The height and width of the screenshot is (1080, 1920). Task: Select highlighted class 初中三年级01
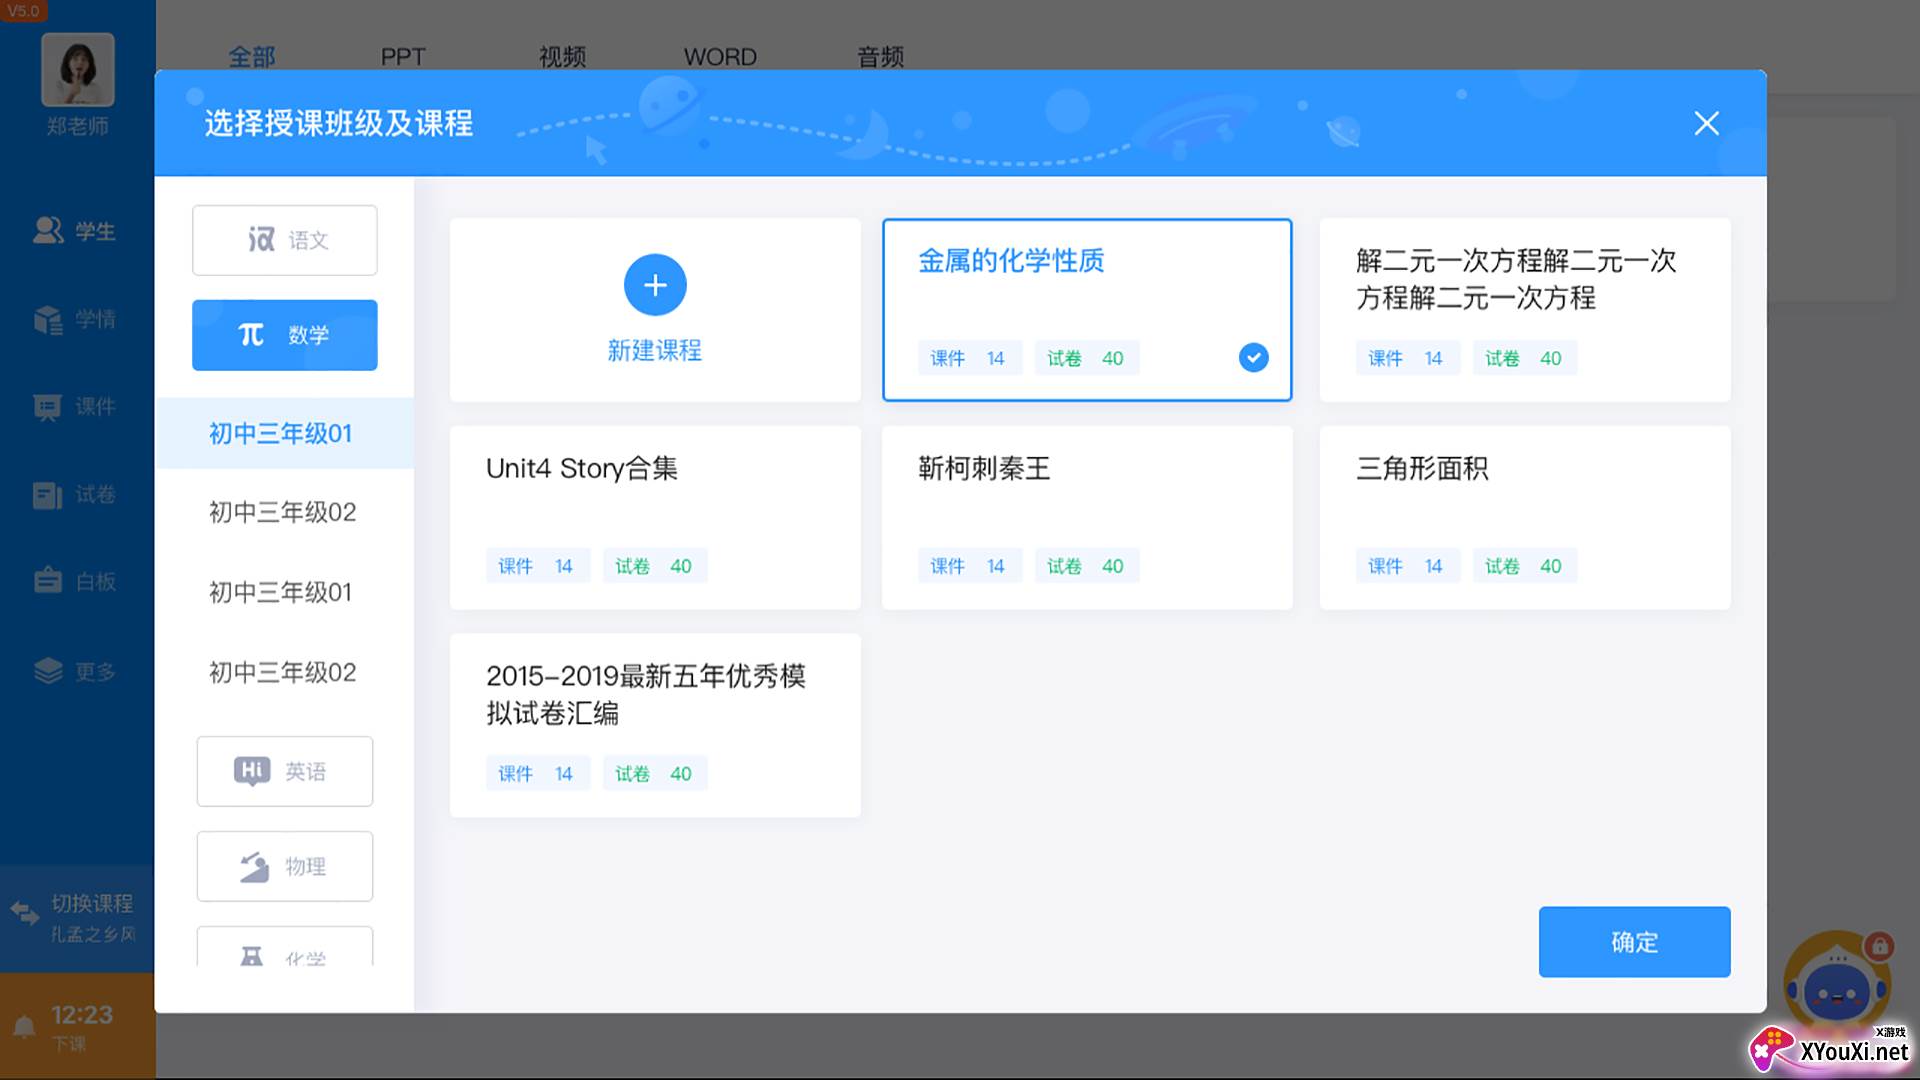(281, 433)
